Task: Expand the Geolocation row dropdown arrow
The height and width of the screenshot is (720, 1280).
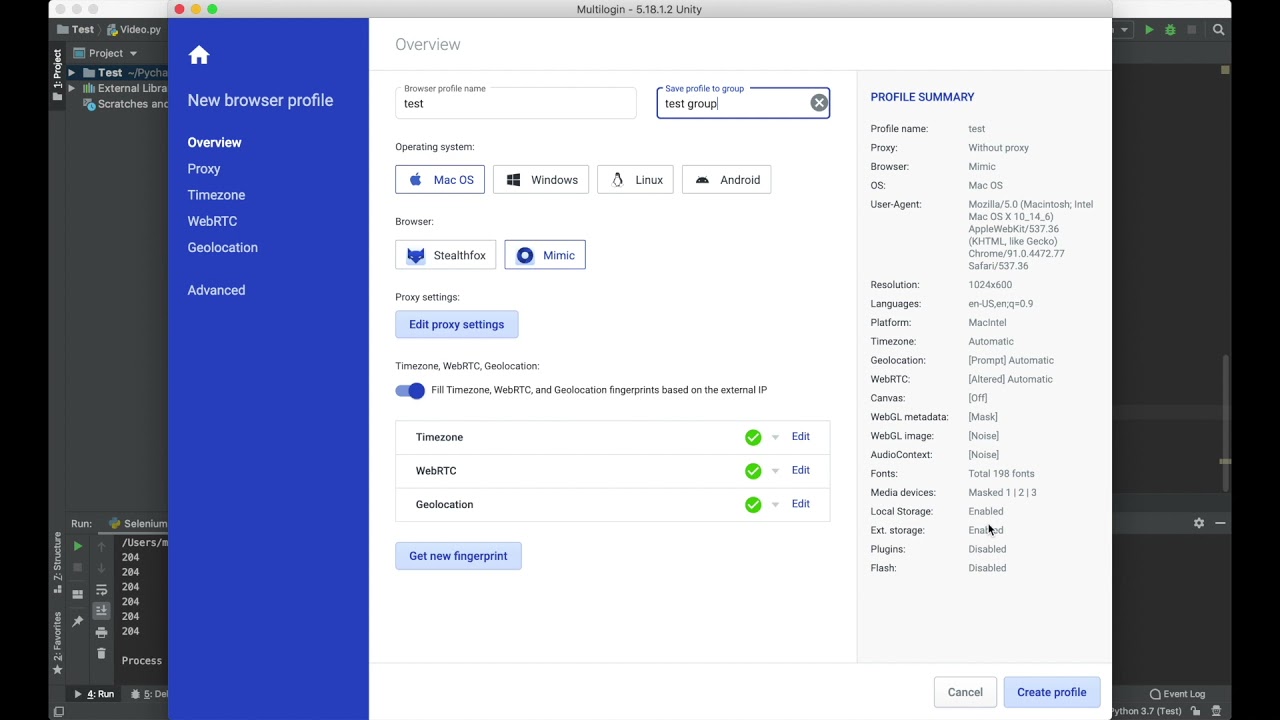Action: point(775,505)
